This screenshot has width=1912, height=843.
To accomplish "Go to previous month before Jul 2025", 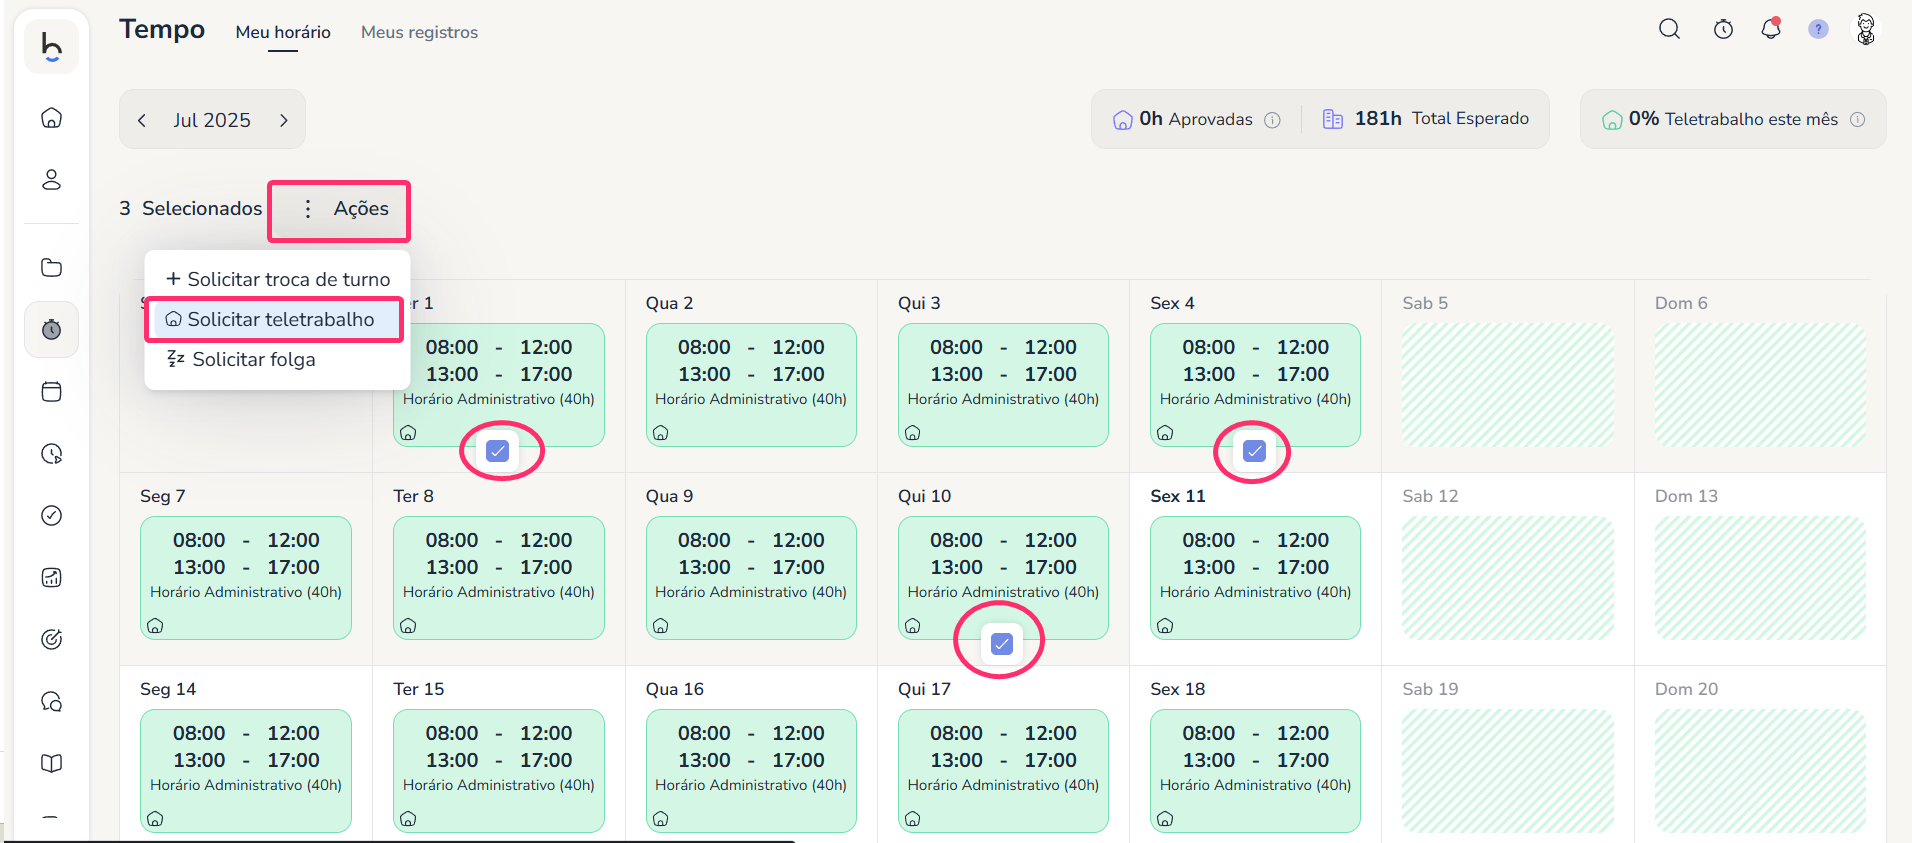I will click(142, 120).
